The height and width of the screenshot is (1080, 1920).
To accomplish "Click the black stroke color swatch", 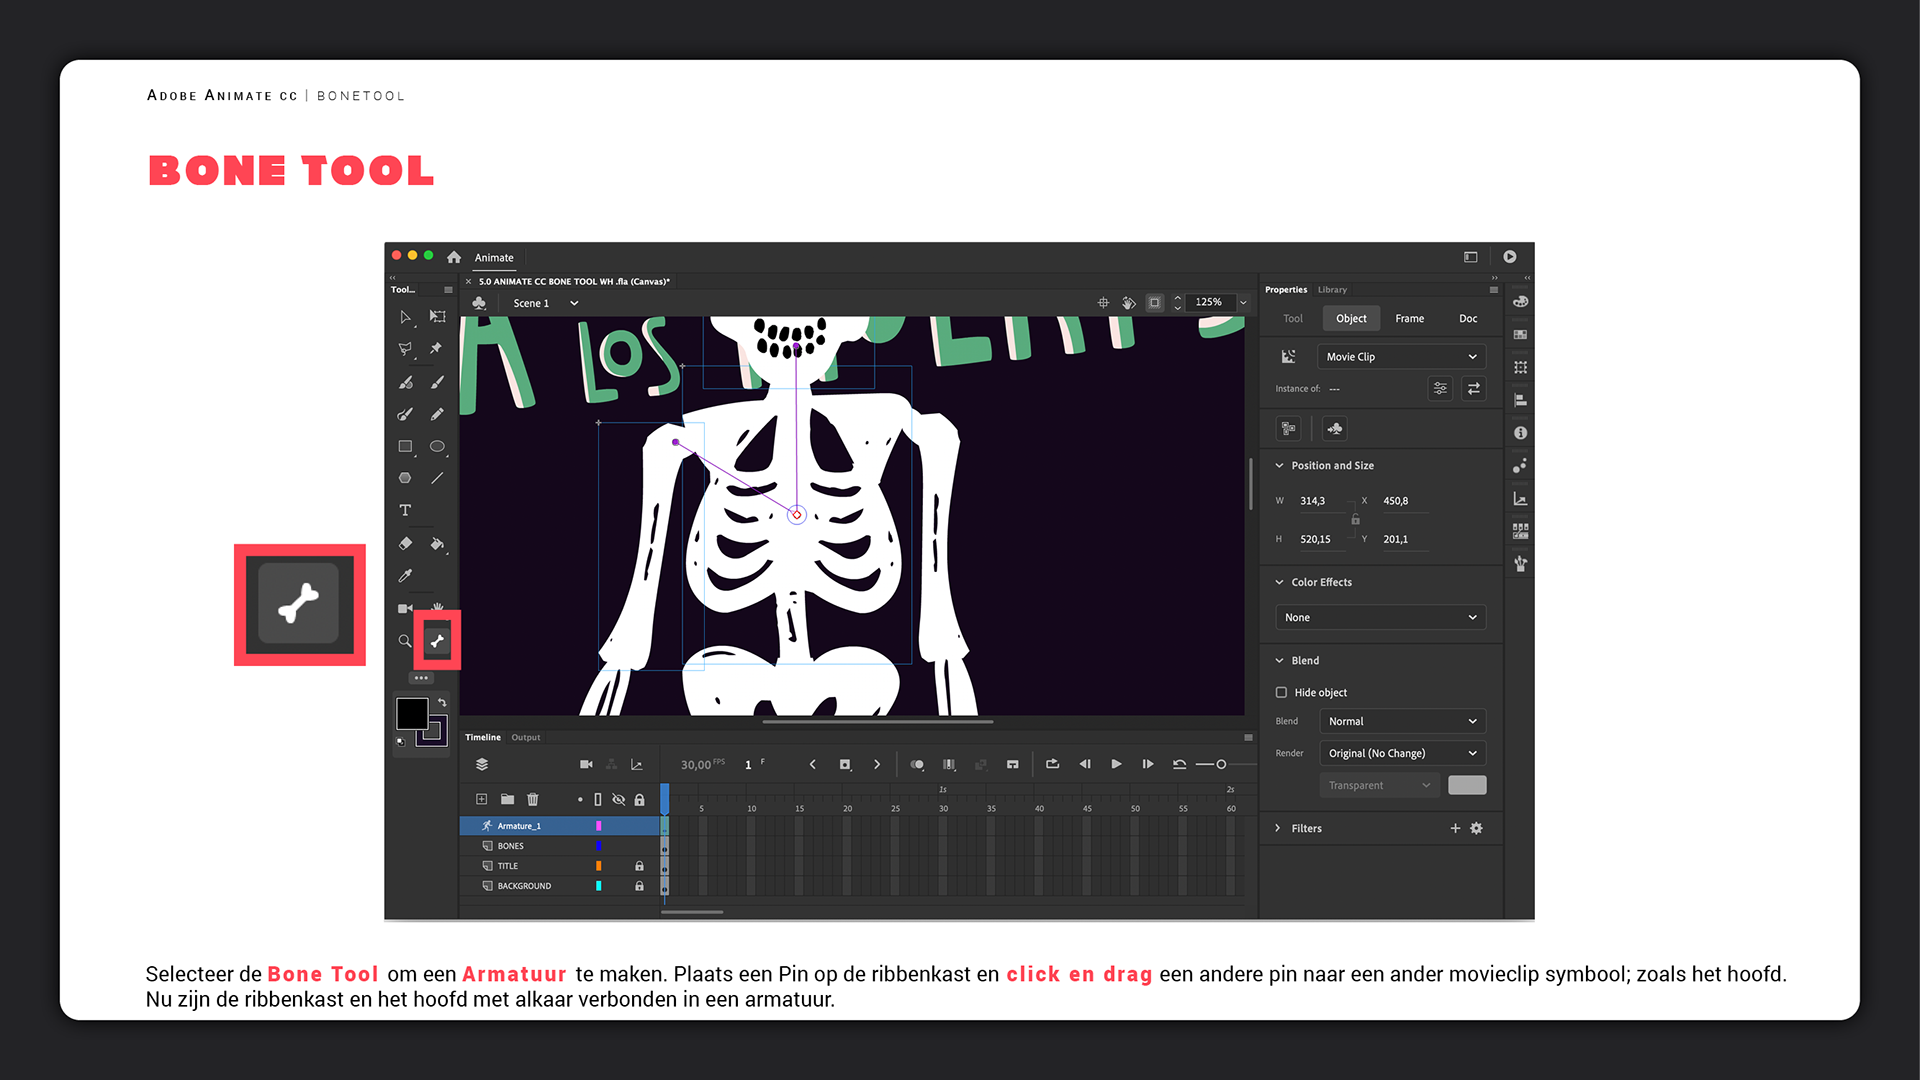I will [x=411, y=713].
